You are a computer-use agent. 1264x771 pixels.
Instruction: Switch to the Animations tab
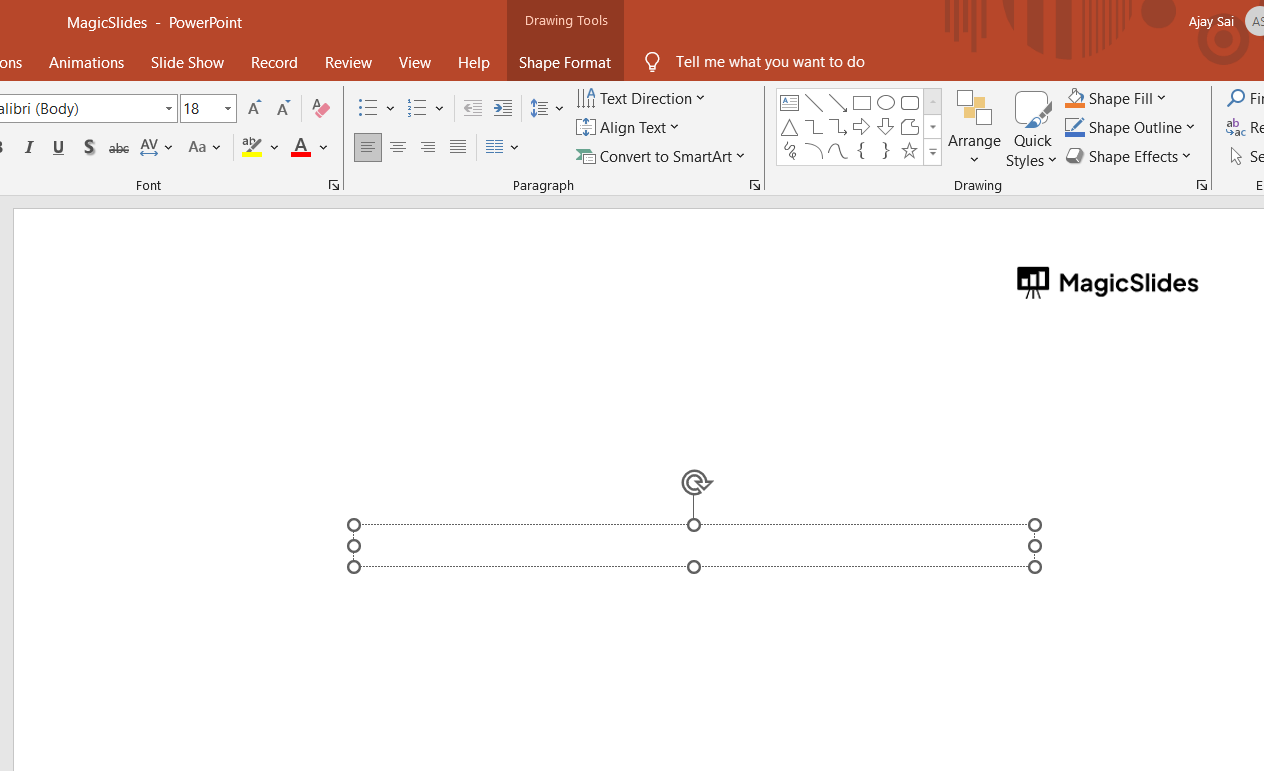87,62
